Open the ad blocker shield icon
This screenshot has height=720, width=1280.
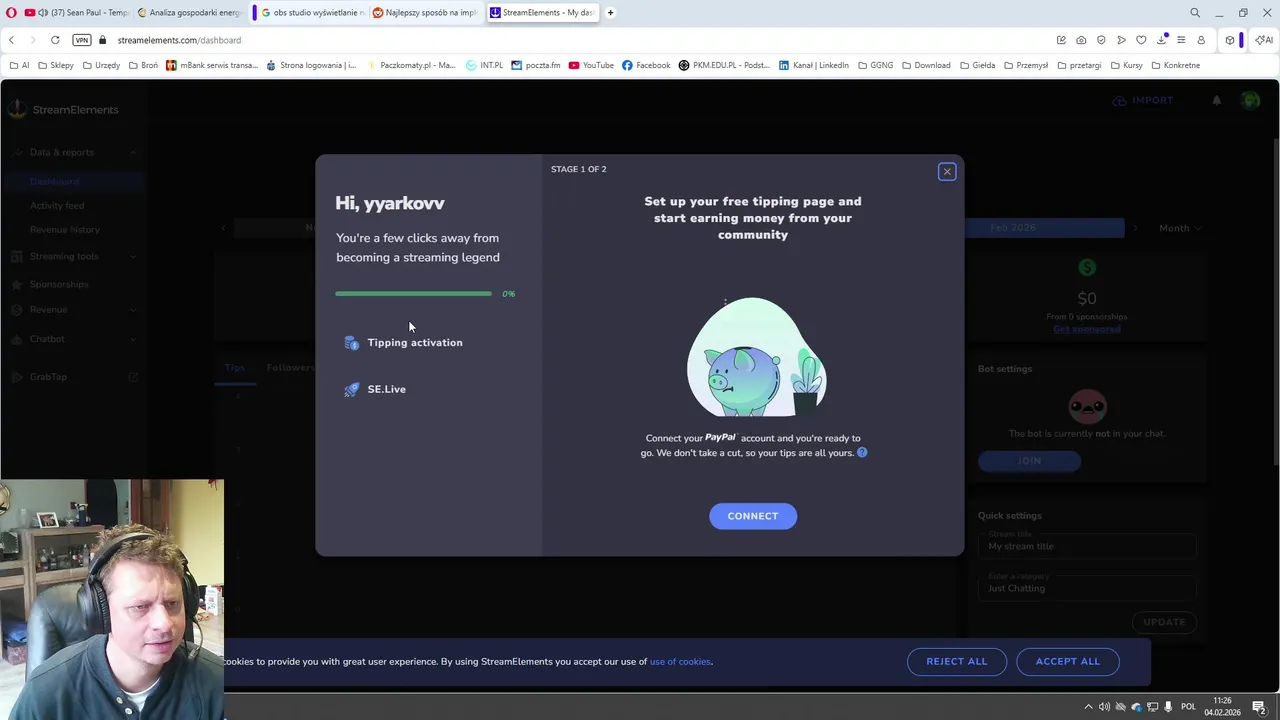pyautogui.click(x=1101, y=40)
